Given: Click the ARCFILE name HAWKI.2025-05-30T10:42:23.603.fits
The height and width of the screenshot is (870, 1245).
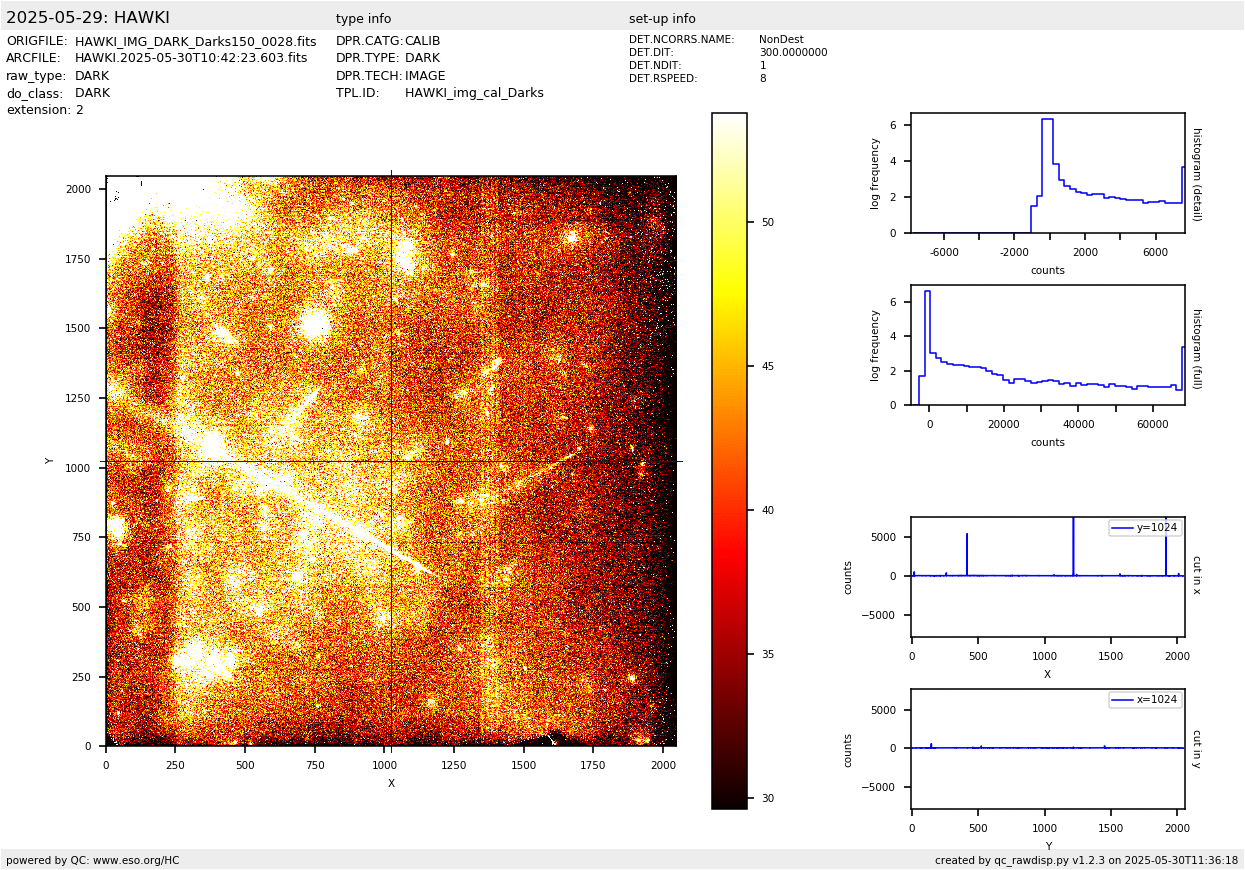Looking at the screenshot, I should pyautogui.click(x=191, y=59).
